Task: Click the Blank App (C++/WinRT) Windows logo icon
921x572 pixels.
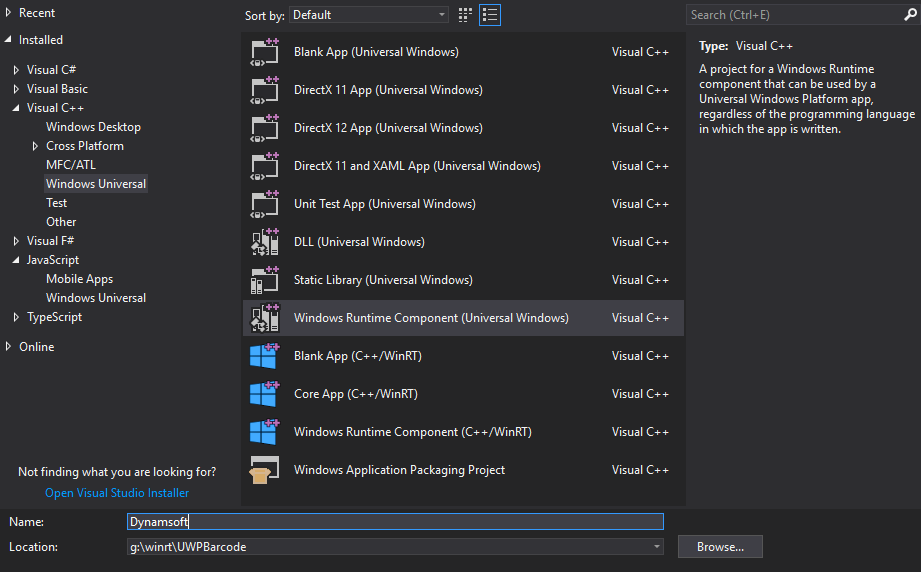Action: (265, 356)
